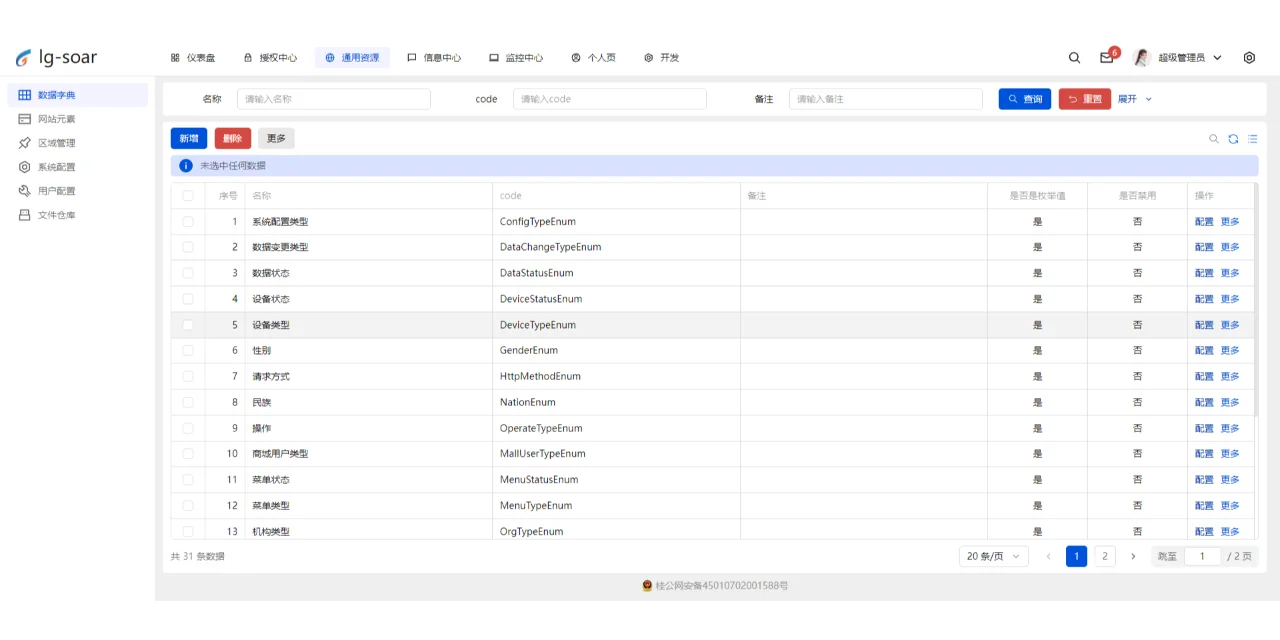This screenshot has height=640, width=1280.
Task: Refresh the table with the reload icon
Action: coord(1233,139)
